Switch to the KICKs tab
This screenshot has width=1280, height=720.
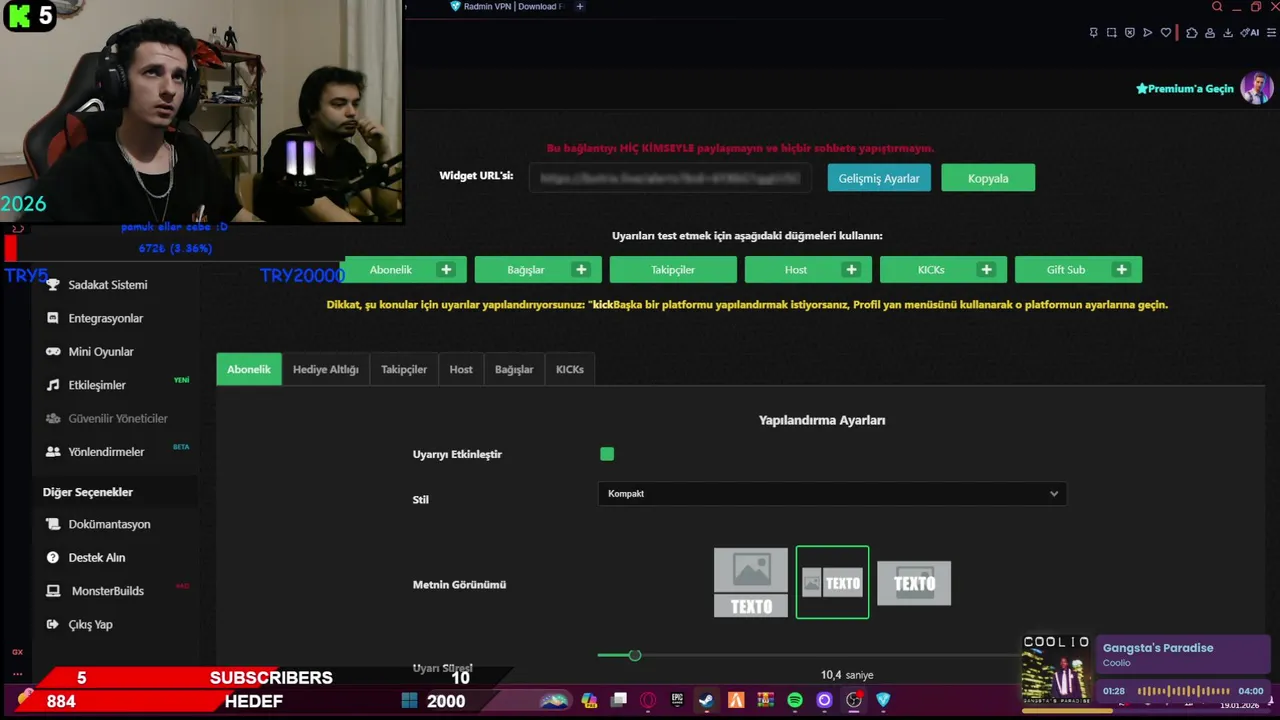[570, 369]
